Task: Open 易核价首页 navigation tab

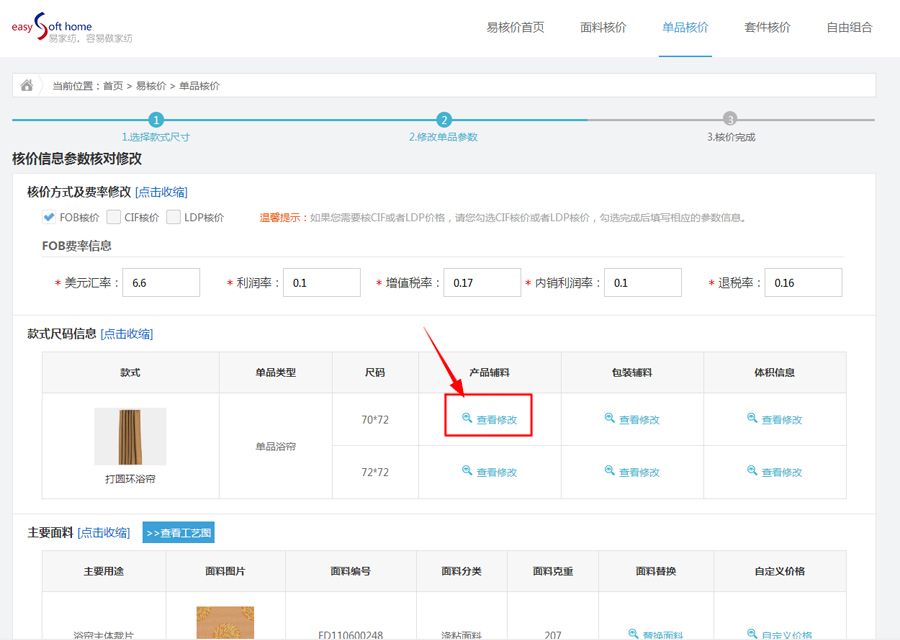Action: (515, 27)
